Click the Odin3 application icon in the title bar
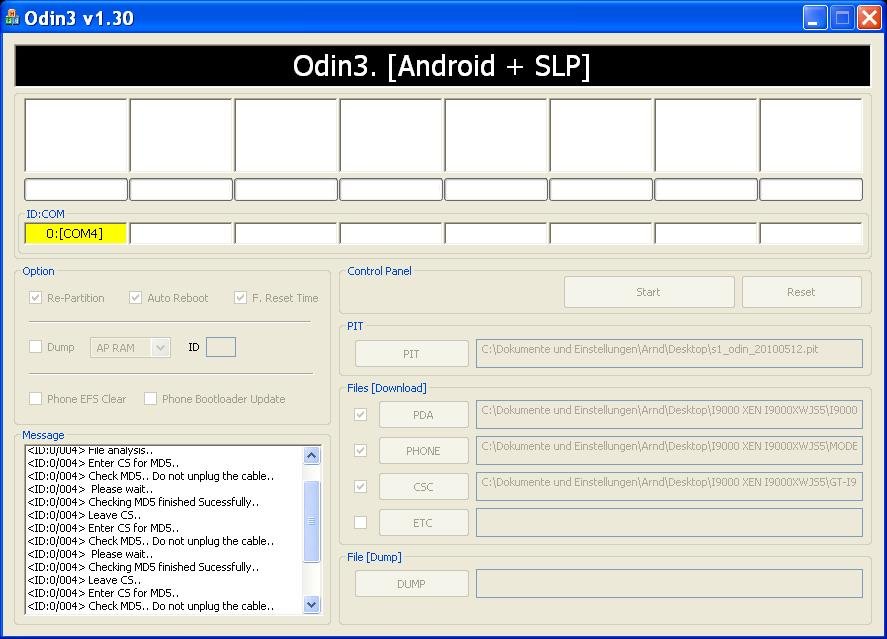The width and height of the screenshot is (887, 639). coord(12,18)
